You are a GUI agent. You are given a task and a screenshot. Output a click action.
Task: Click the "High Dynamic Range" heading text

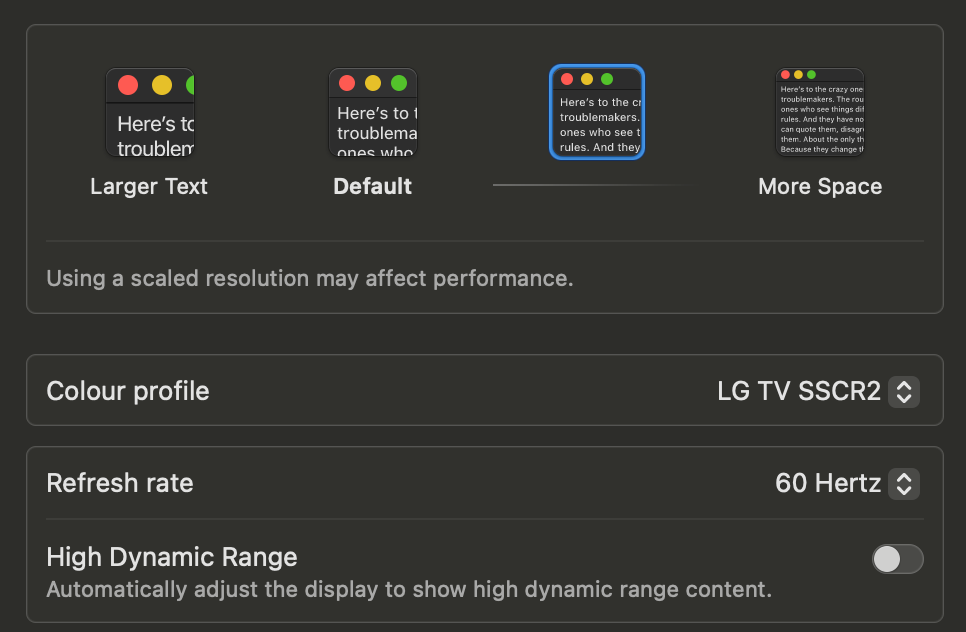pos(172,557)
